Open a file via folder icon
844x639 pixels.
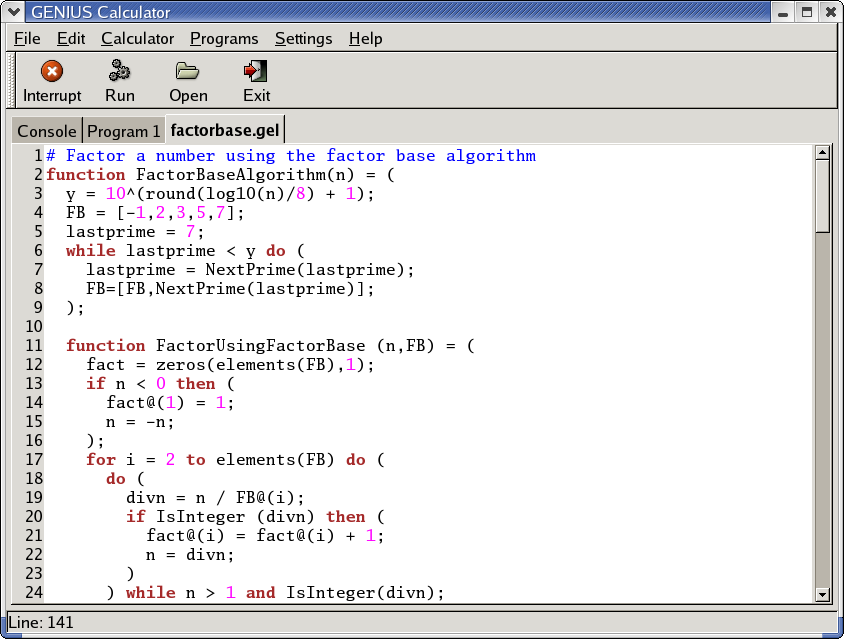point(187,71)
